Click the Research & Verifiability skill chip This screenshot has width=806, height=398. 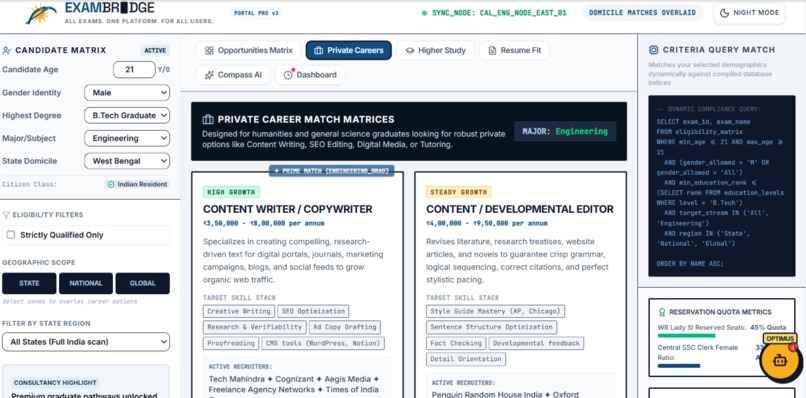pyautogui.click(x=254, y=327)
